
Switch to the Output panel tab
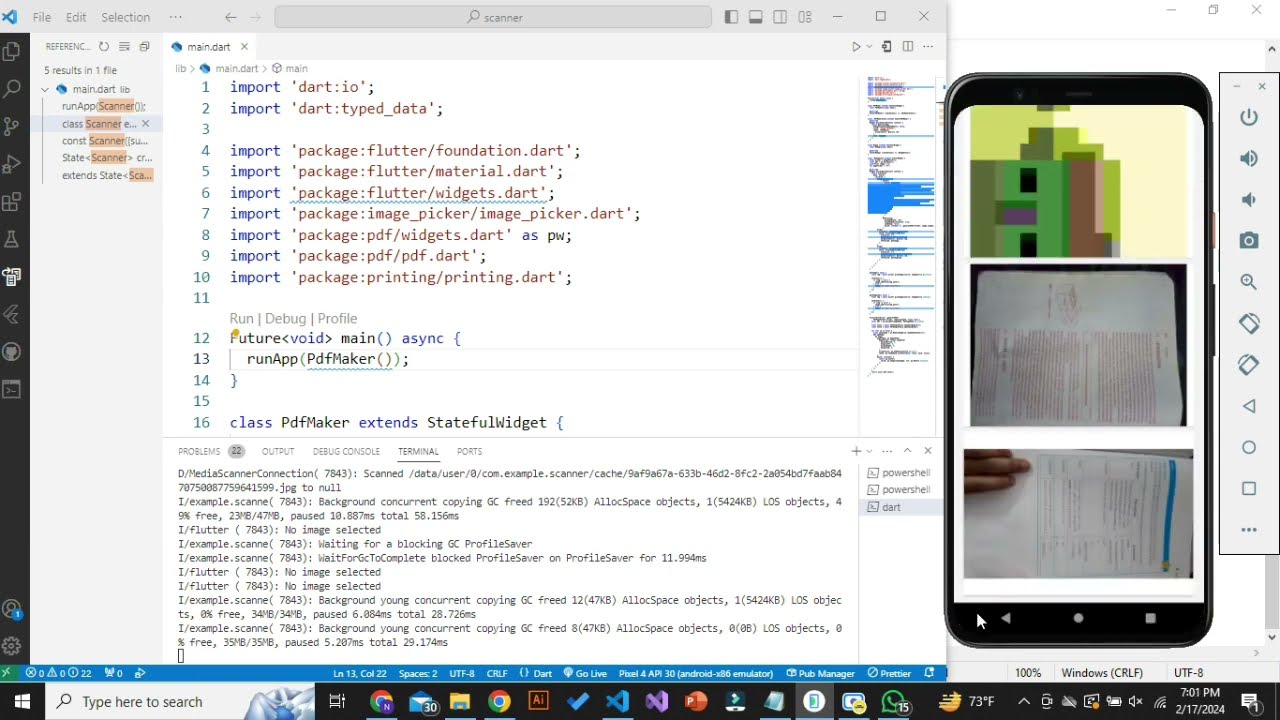[278, 452]
